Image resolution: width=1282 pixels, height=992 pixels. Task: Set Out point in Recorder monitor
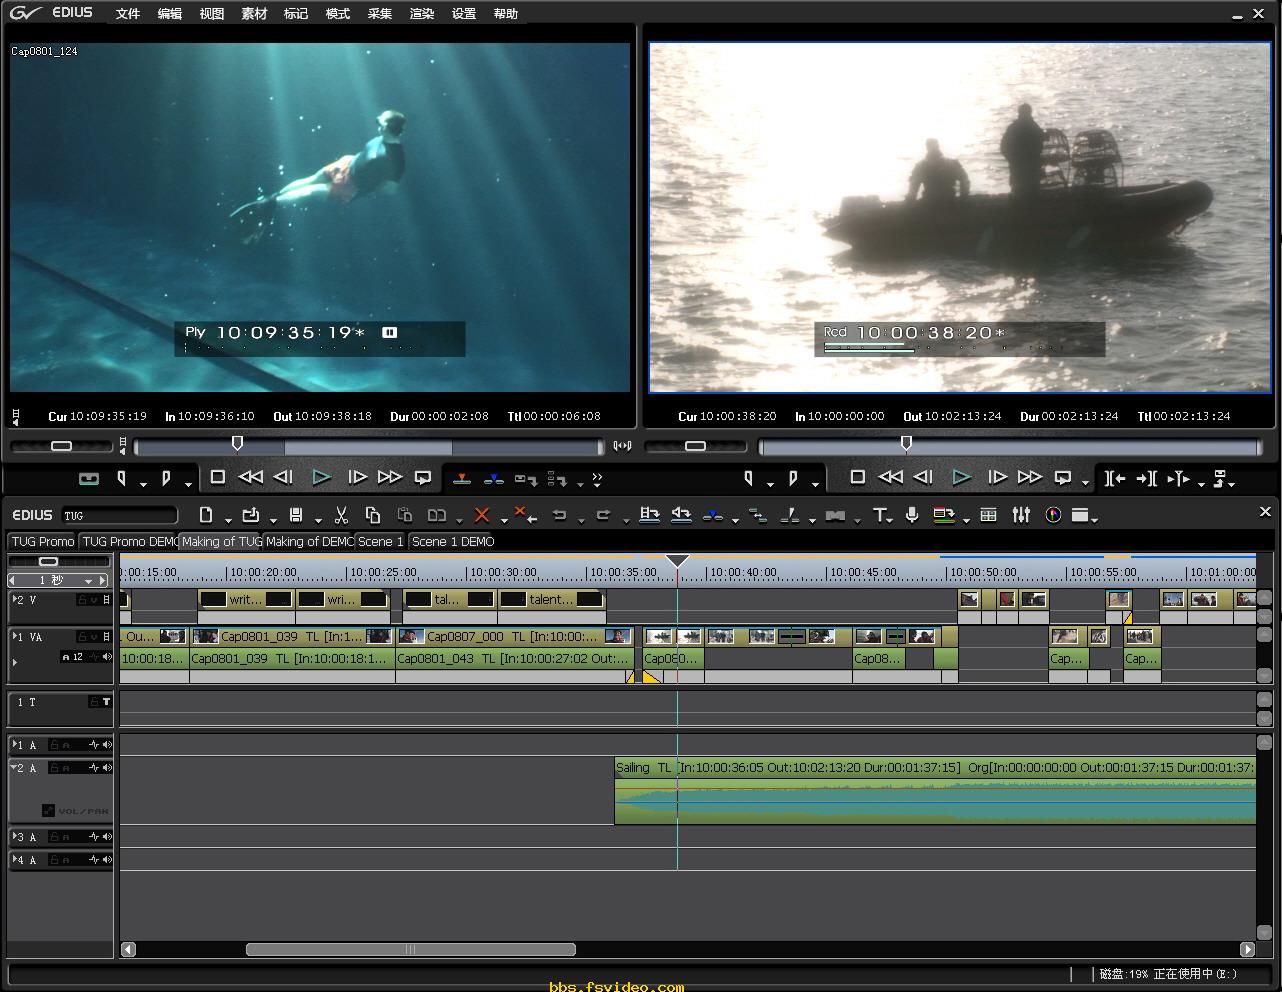point(792,478)
